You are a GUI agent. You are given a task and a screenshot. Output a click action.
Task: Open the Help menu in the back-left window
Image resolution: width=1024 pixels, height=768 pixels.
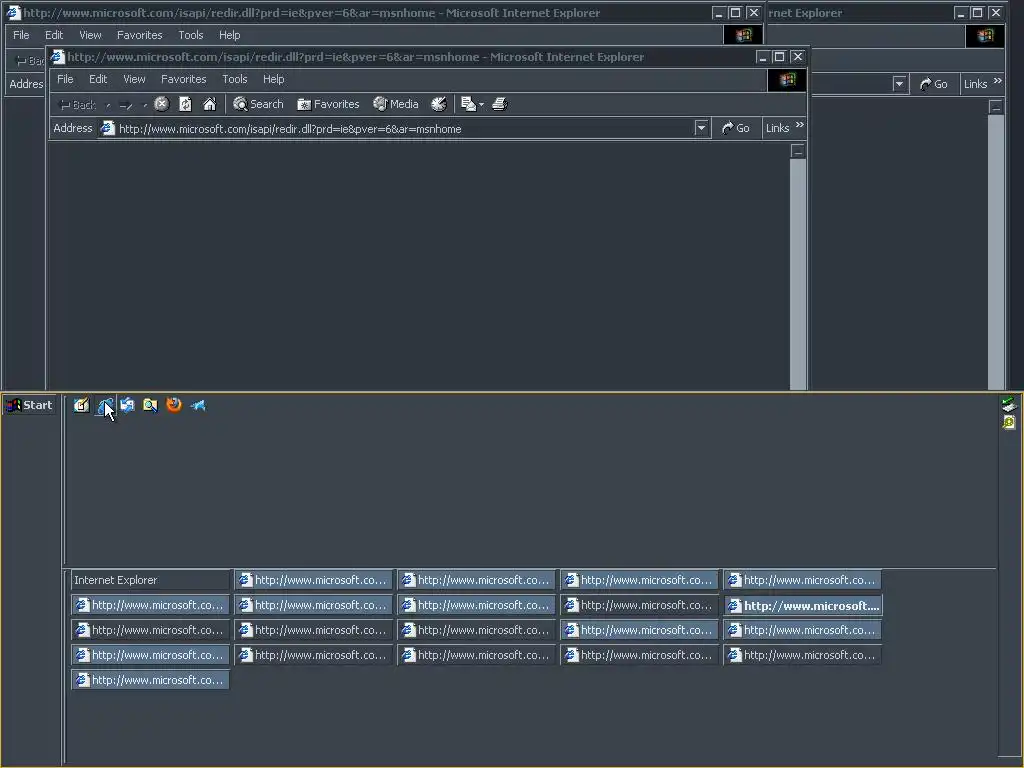[229, 35]
